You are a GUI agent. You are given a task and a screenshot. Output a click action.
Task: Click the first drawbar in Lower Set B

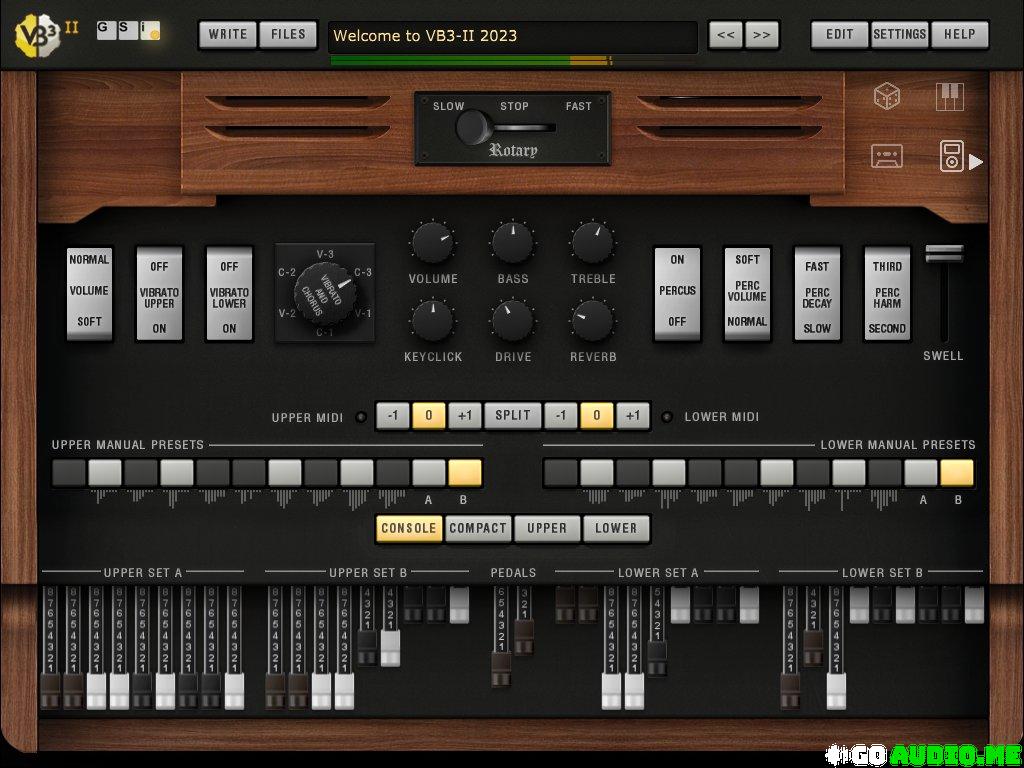coord(790,692)
